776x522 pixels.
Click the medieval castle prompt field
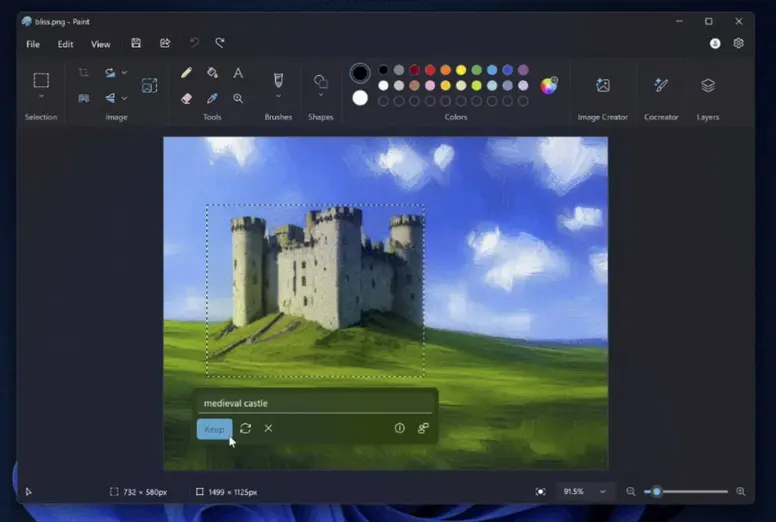pos(314,403)
